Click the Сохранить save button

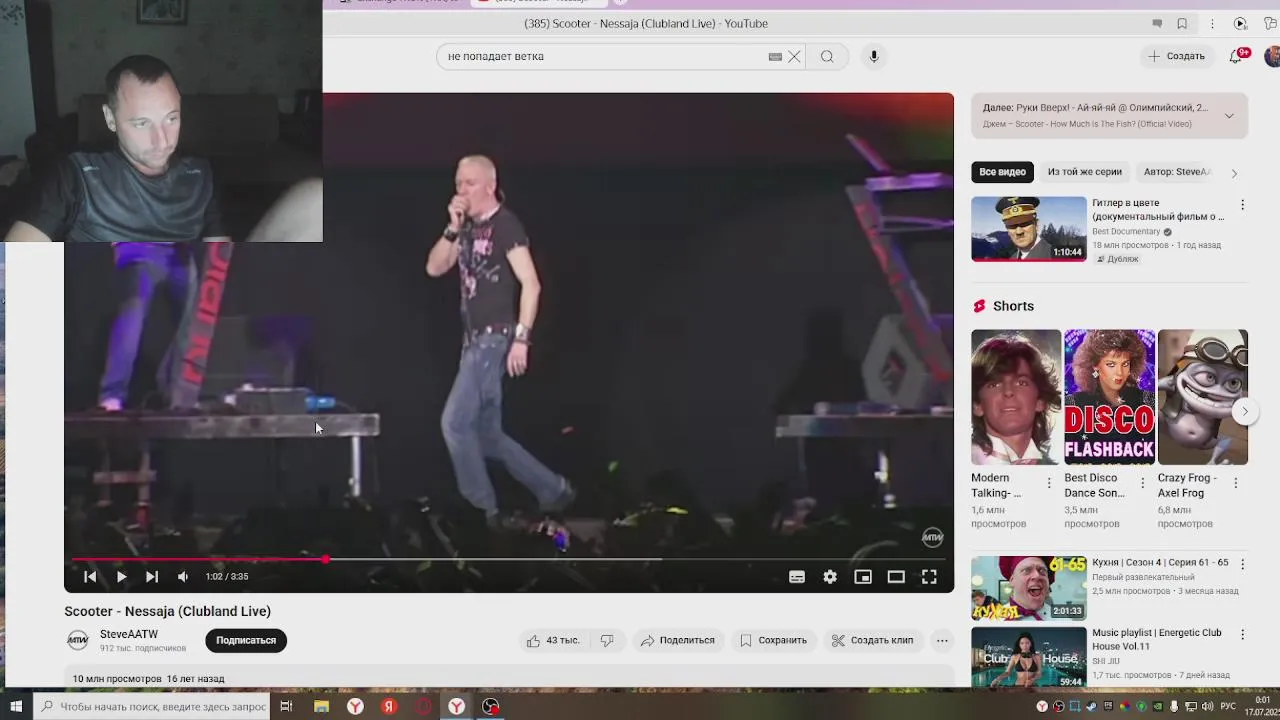point(773,641)
